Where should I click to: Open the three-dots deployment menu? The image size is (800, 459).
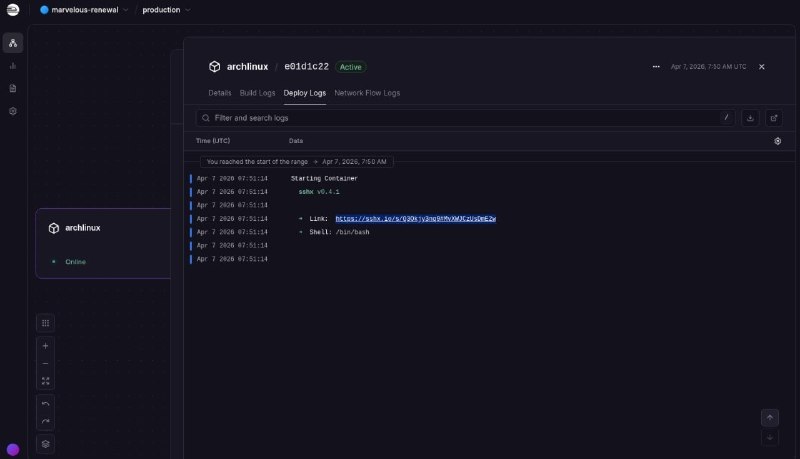click(656, 67)
